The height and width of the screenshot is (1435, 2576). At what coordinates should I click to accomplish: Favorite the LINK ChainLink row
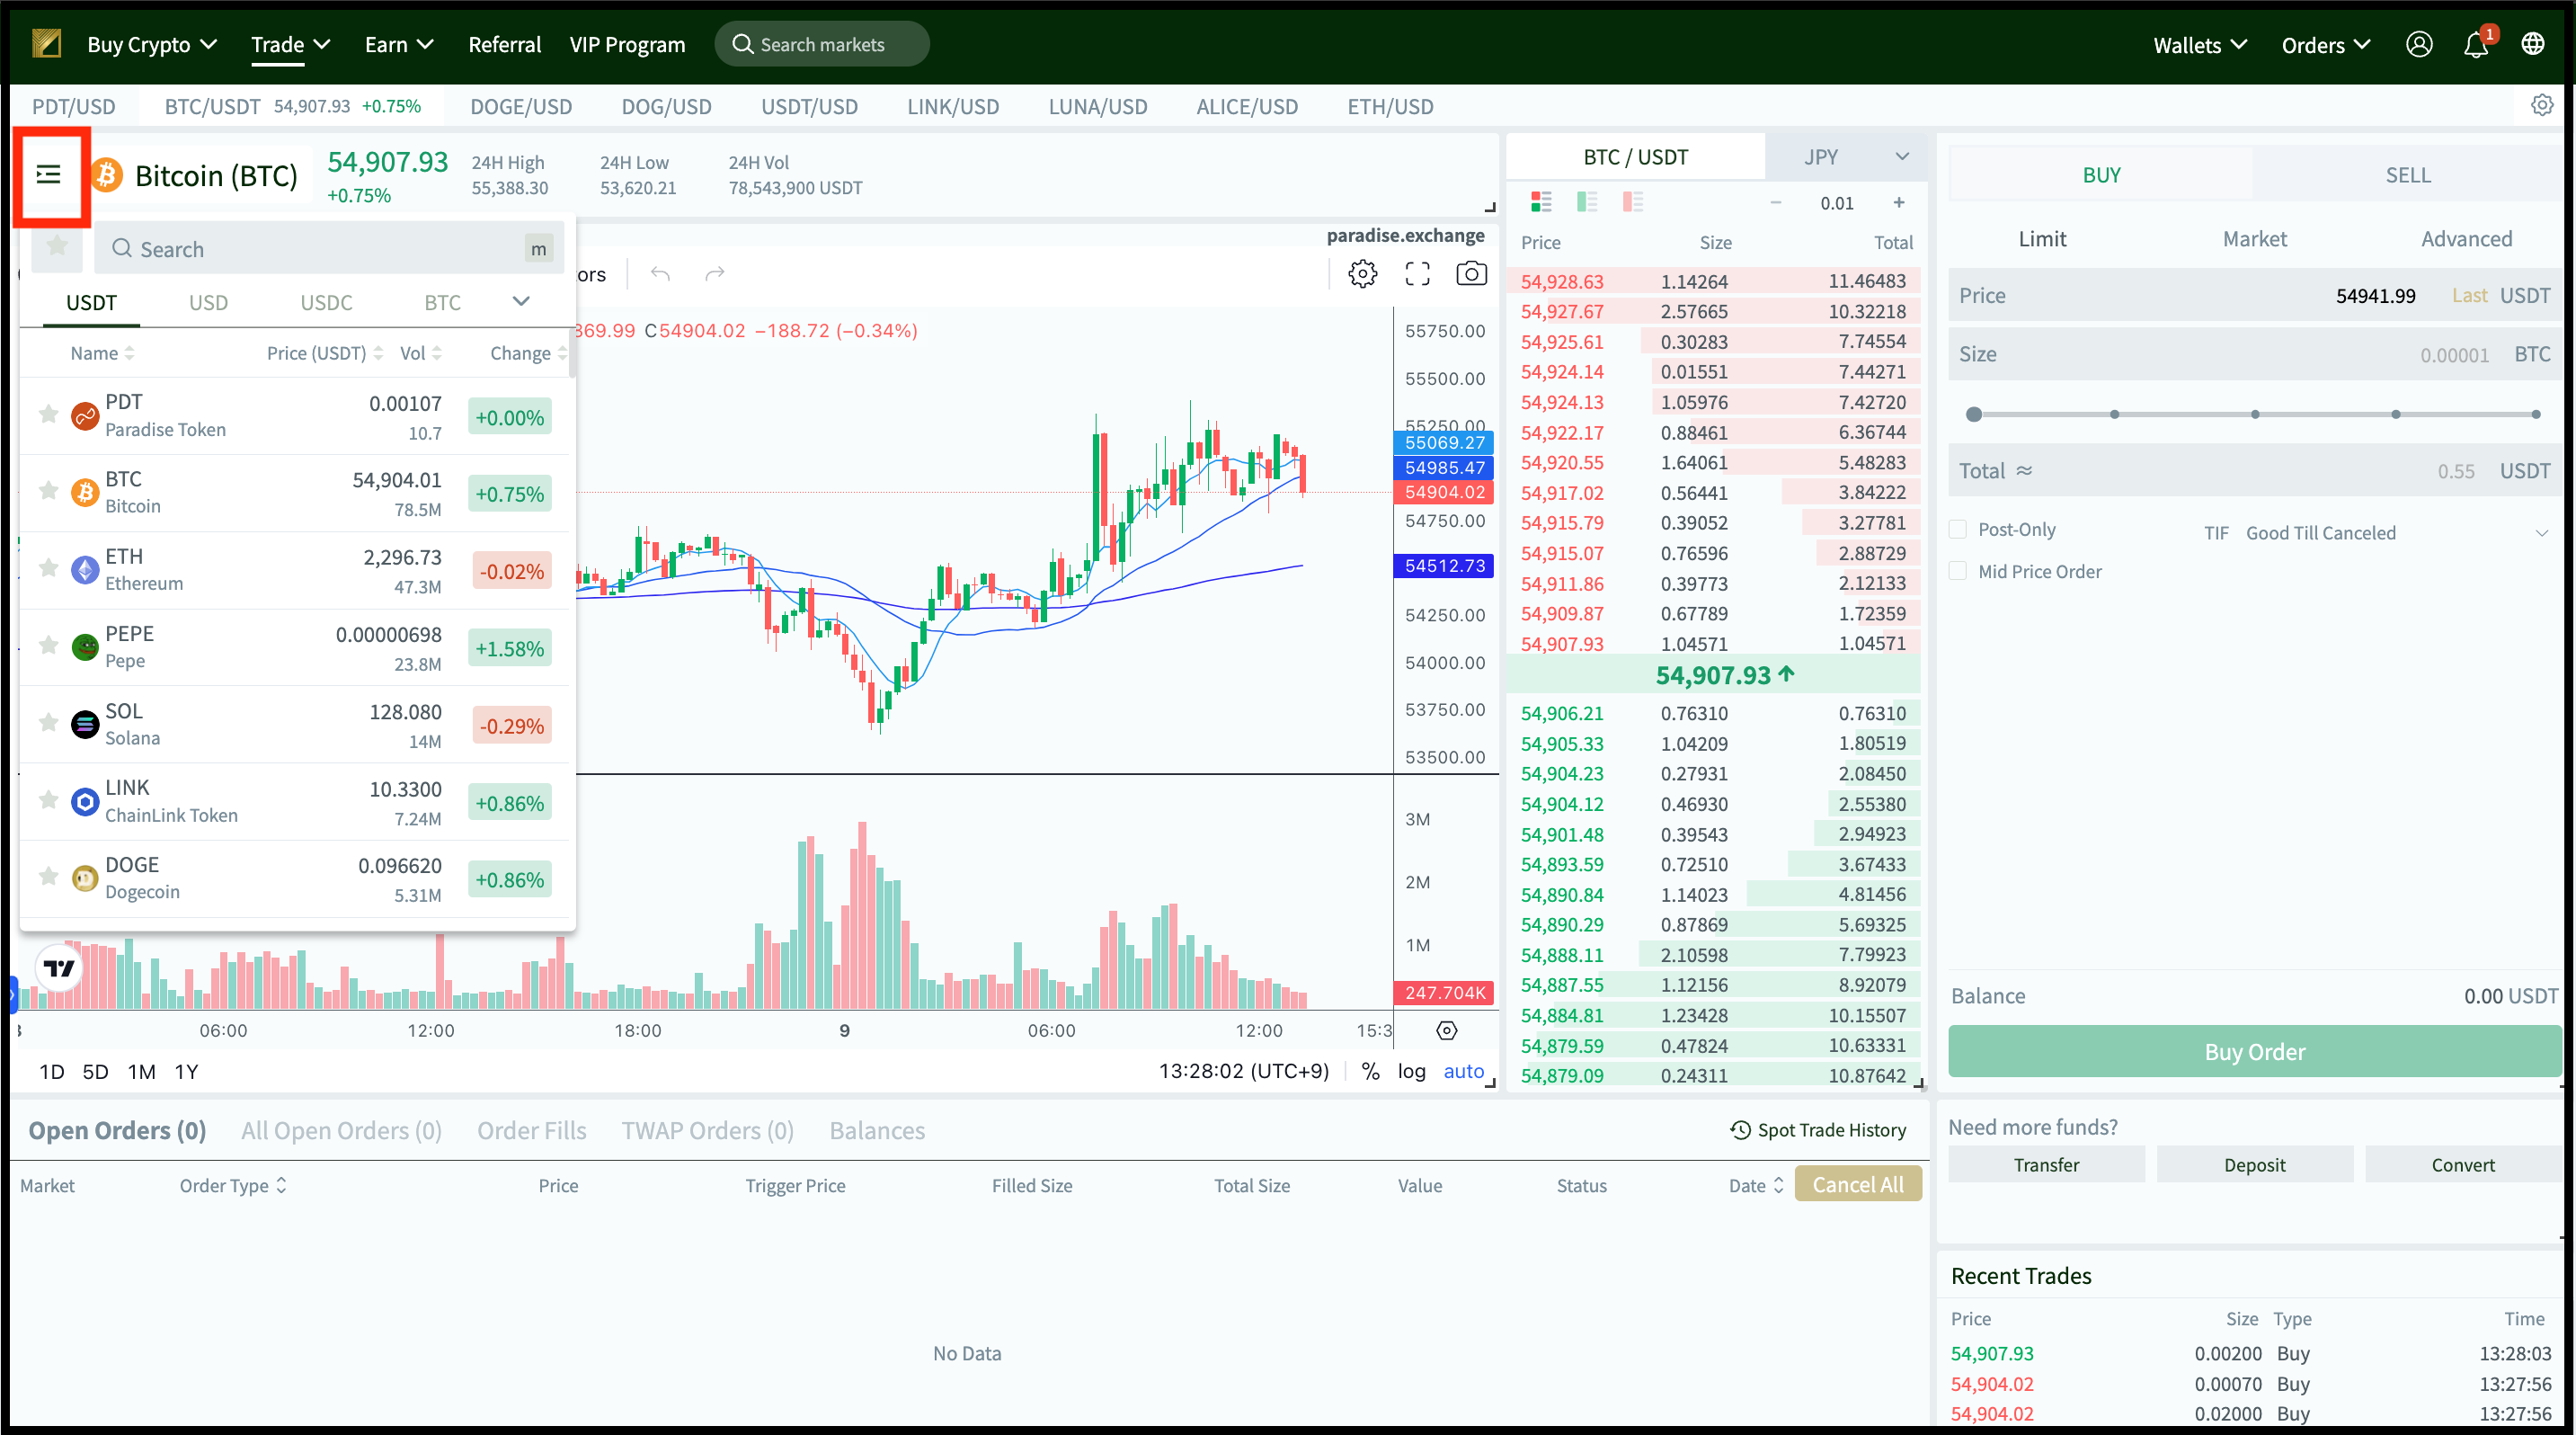(48, 799)
